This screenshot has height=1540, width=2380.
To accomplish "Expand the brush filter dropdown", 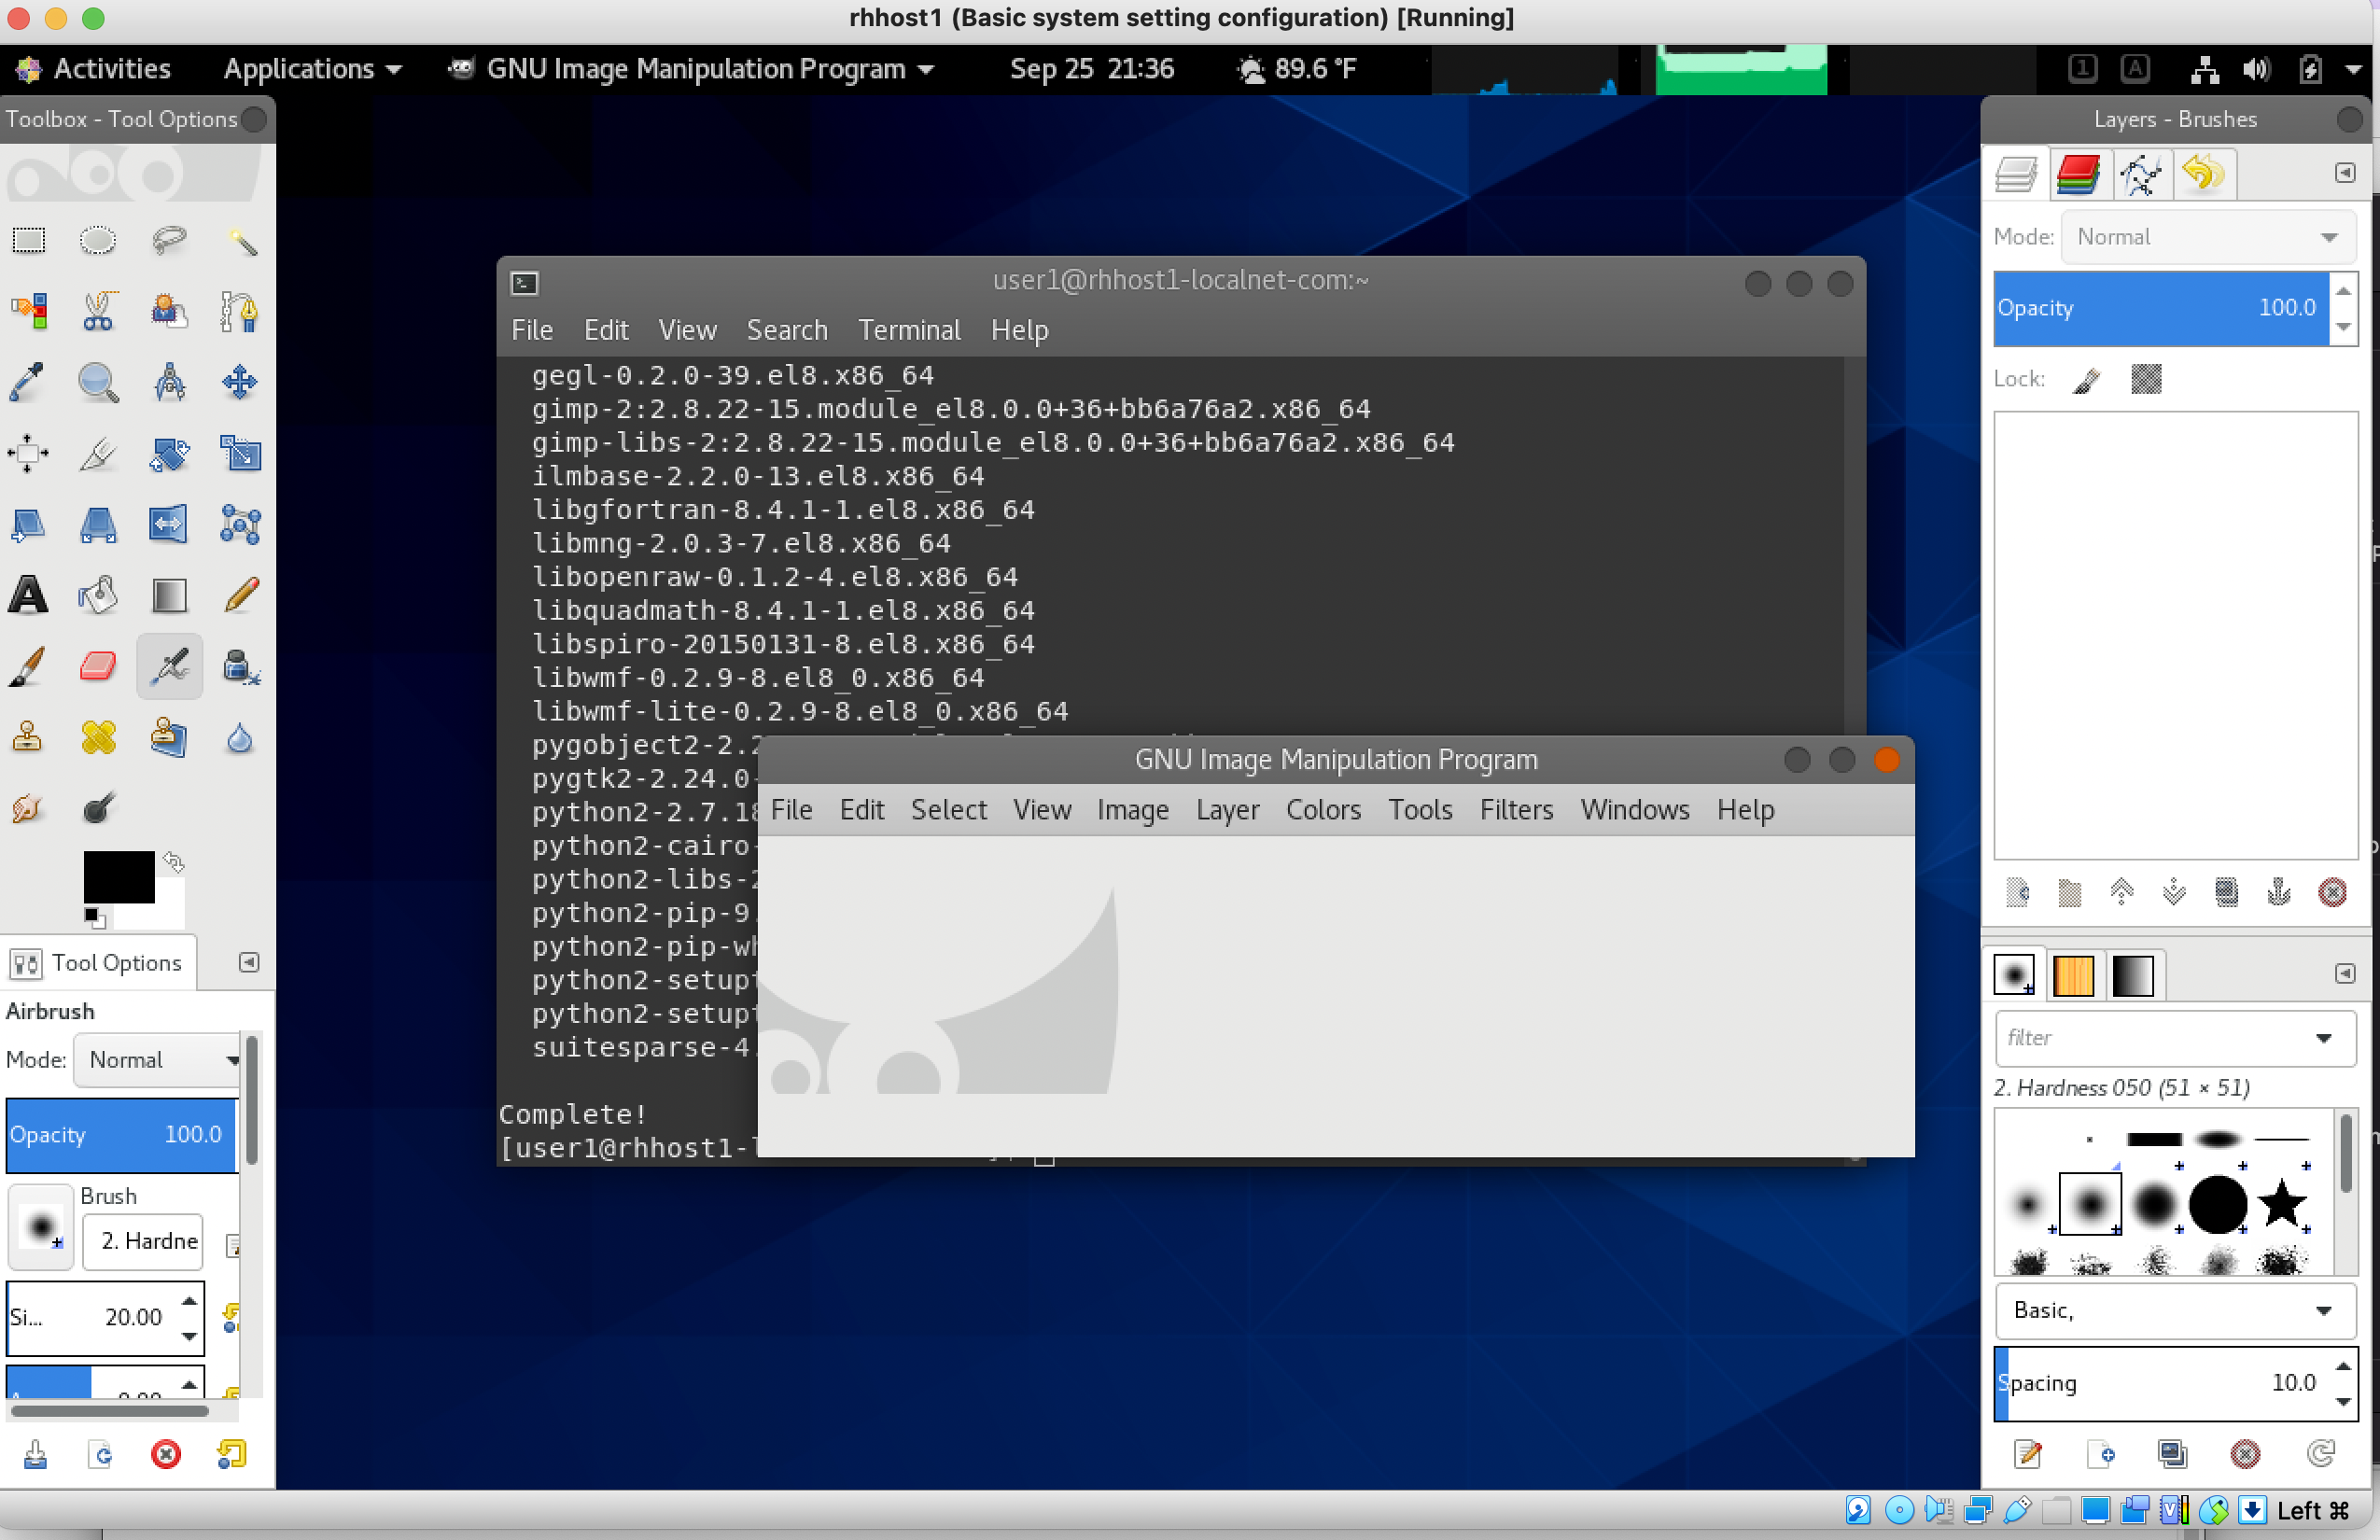I will 2324,1038.
